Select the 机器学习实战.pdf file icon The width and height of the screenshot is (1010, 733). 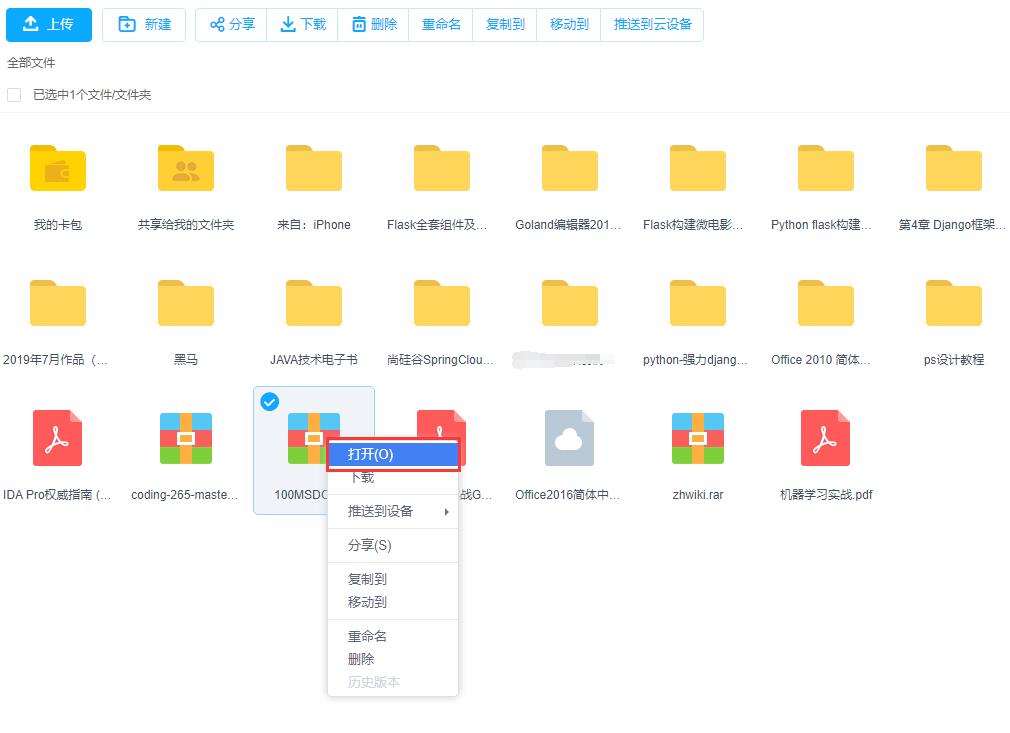click(x=826, y=438)
